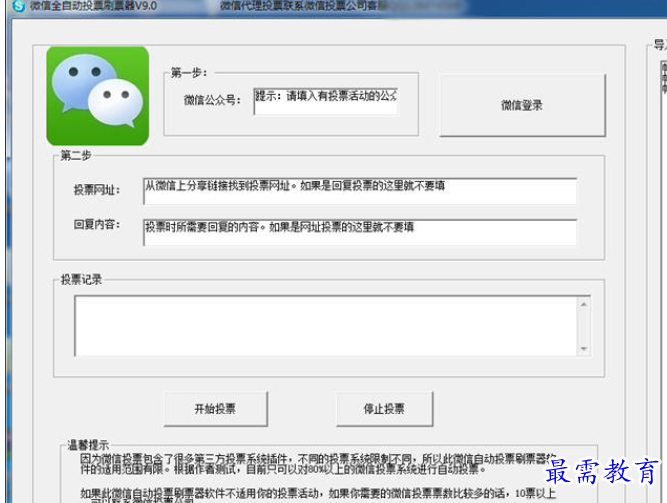667x503 pixels.
Task: Focus the 投票网址 input field
Action: tap(360, 191)
